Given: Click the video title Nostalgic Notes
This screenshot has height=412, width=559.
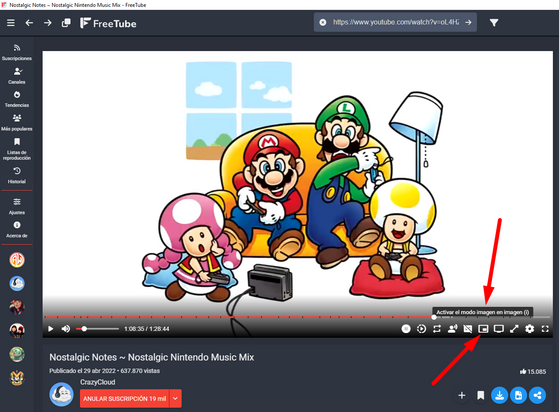Looking at the screenshot, I should tap(152, 357).
